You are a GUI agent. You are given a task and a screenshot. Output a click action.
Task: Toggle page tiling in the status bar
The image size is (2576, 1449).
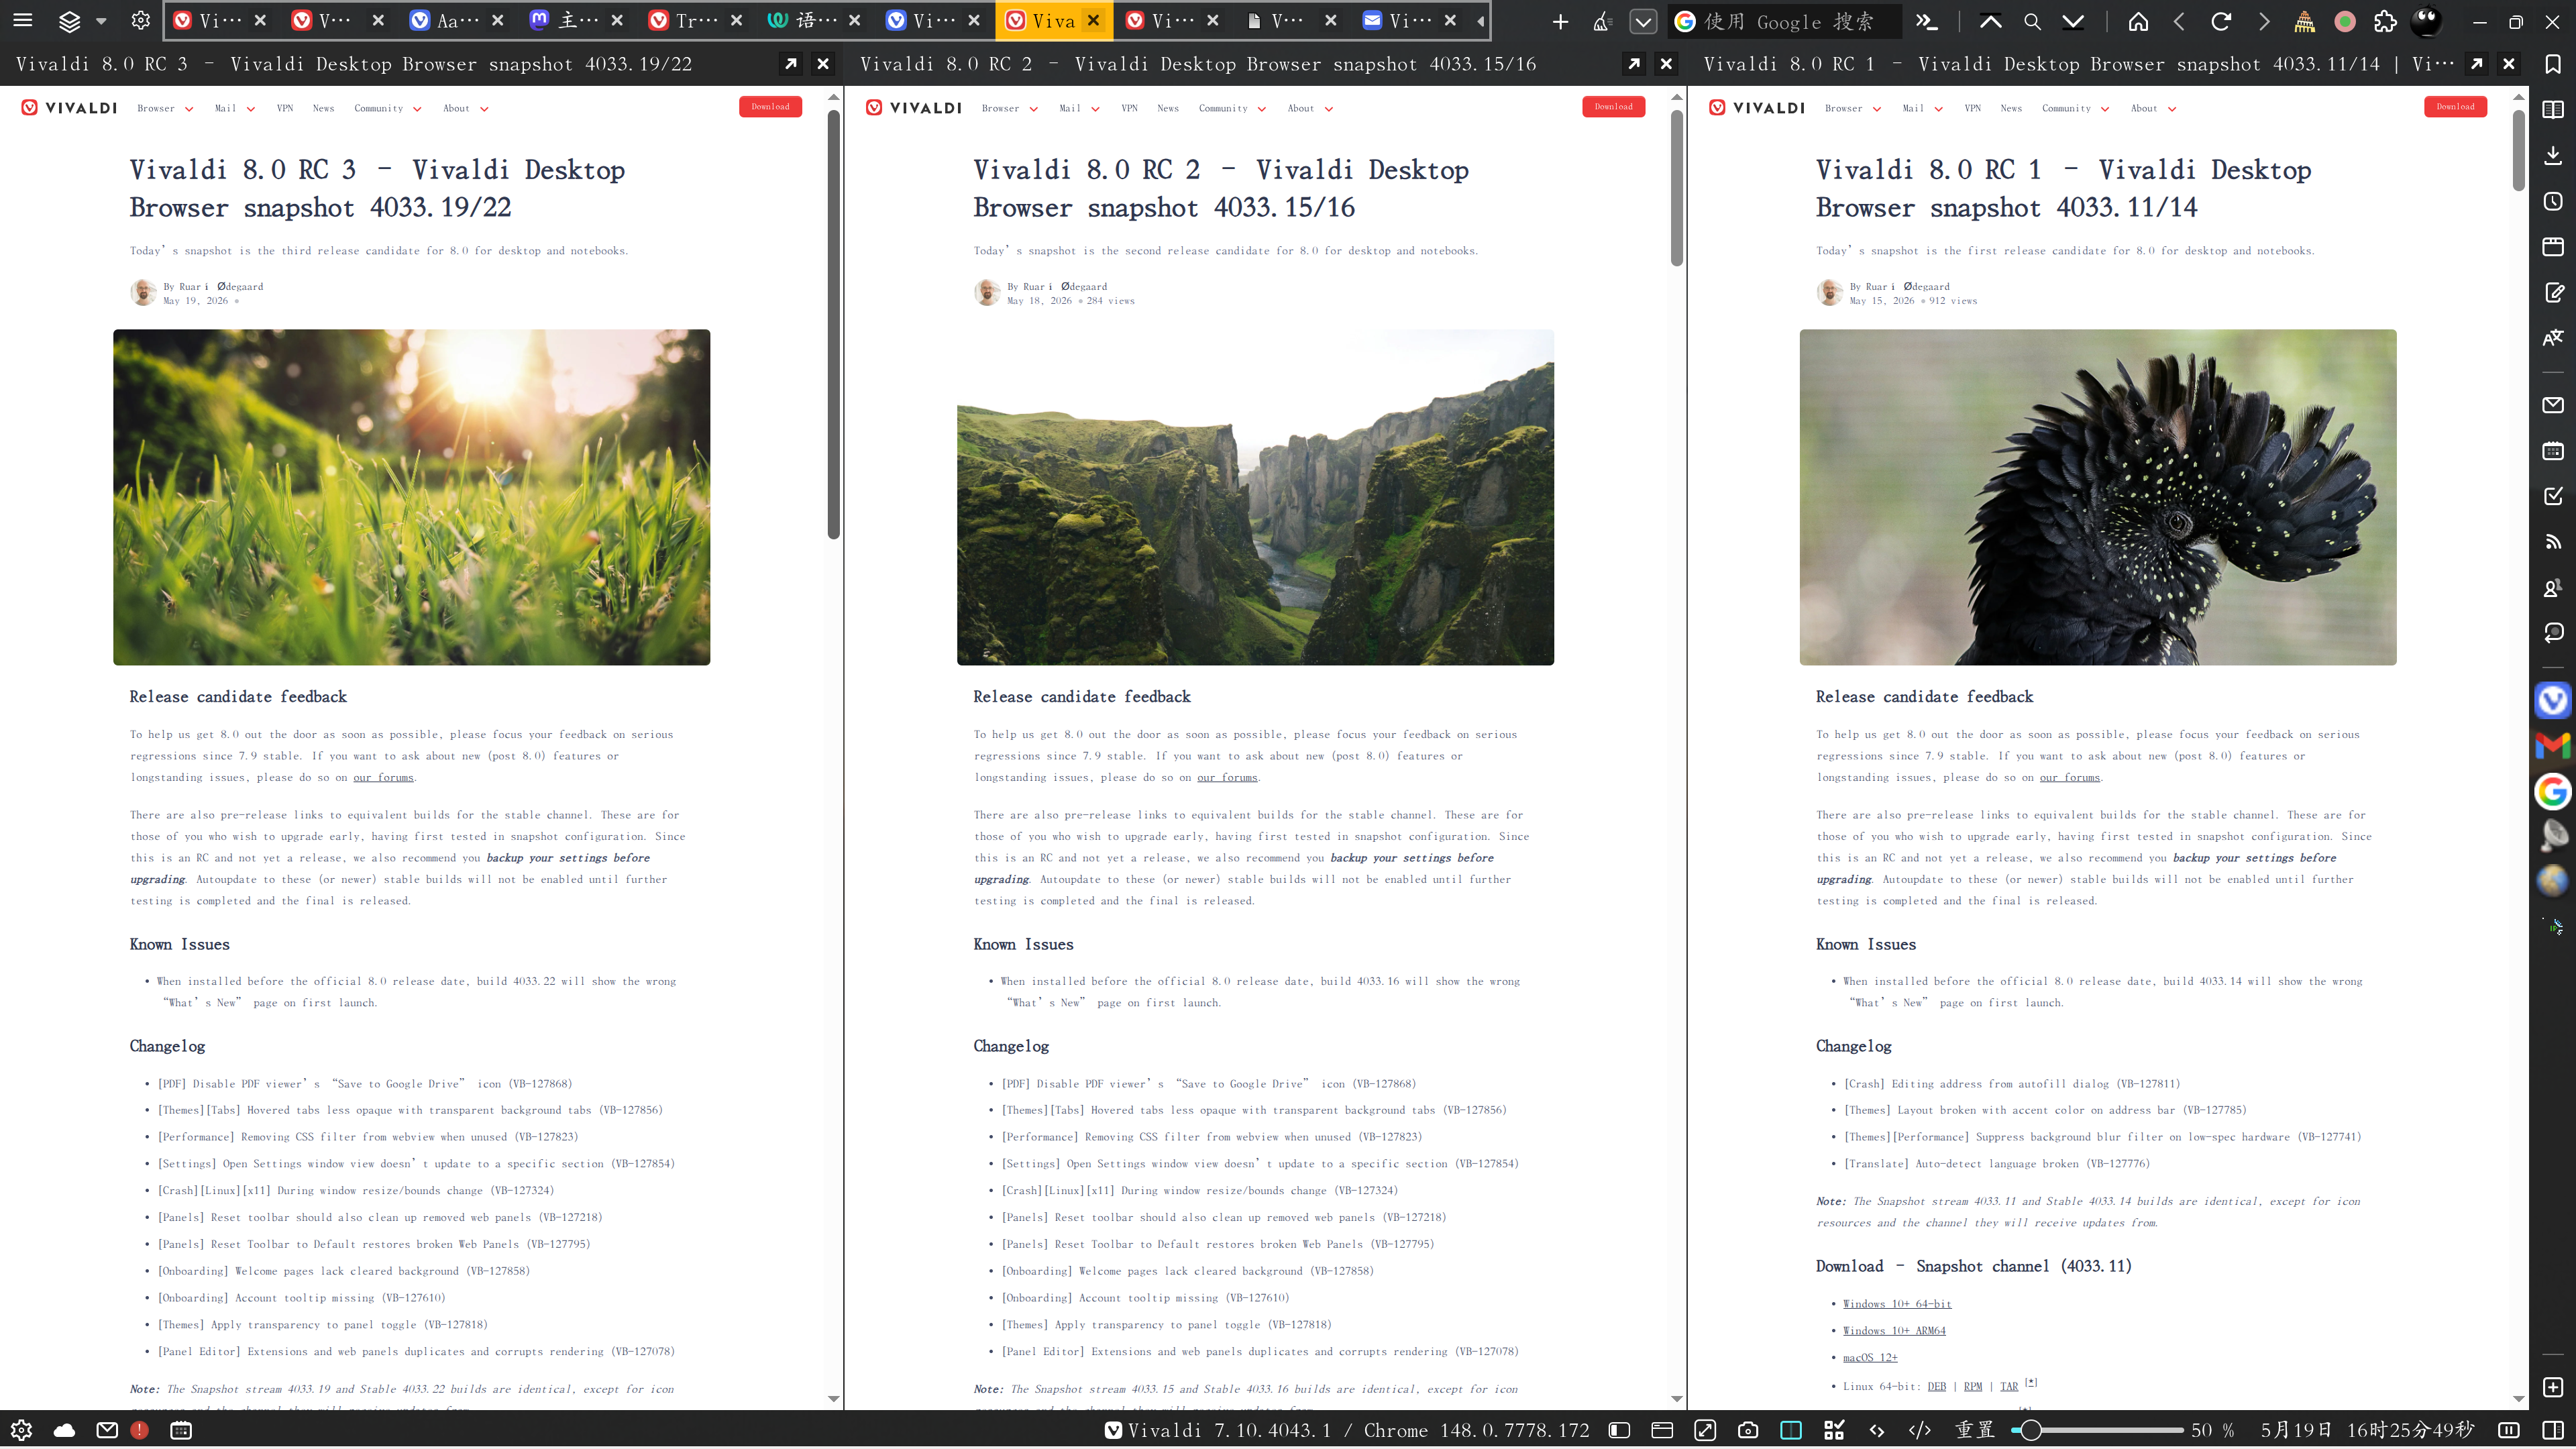coord(1791,1430)
